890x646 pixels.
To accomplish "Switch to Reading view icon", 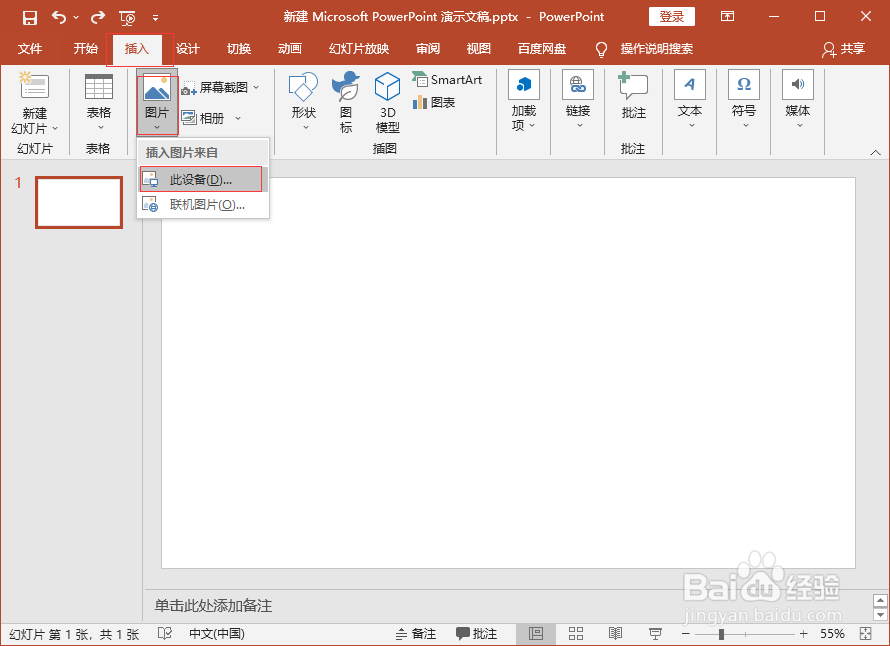I will [x=615, y=634].
